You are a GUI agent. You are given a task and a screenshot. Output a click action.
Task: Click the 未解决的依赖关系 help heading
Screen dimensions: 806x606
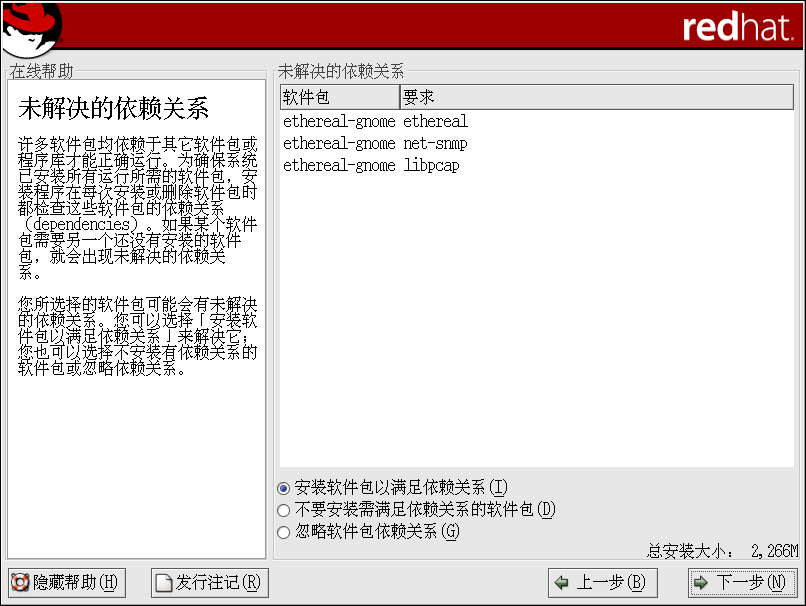click(x=113, y=109)
